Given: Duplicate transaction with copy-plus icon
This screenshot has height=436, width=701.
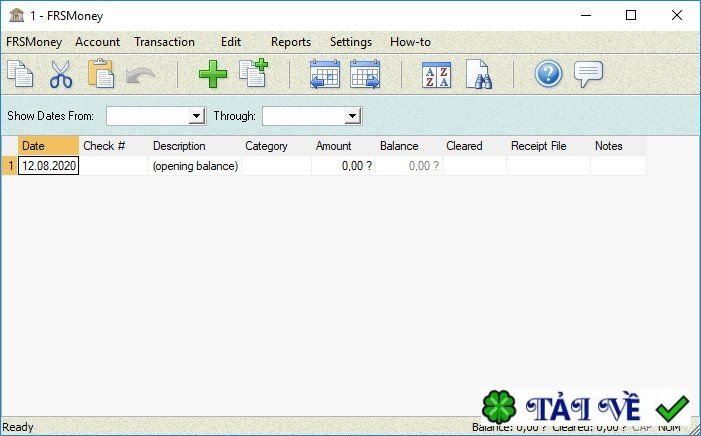Looking at the screenshot, I should 253,73.
